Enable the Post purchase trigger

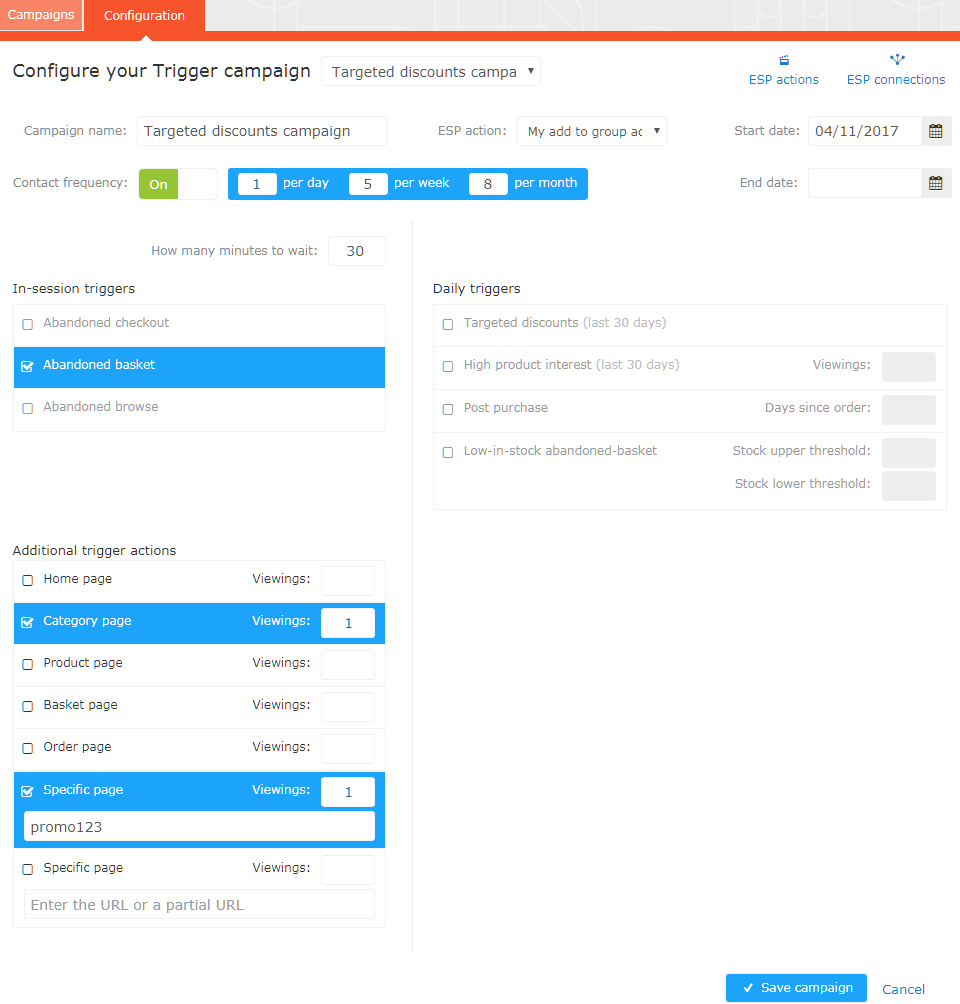coord(447,408)
